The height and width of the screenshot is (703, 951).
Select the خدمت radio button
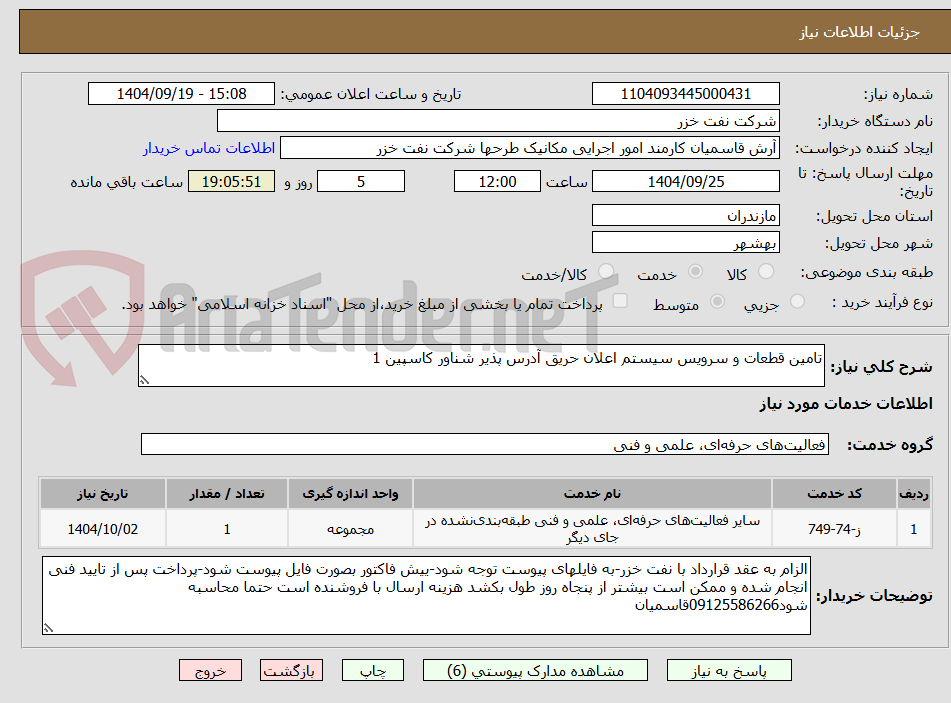tap(696, 271)
